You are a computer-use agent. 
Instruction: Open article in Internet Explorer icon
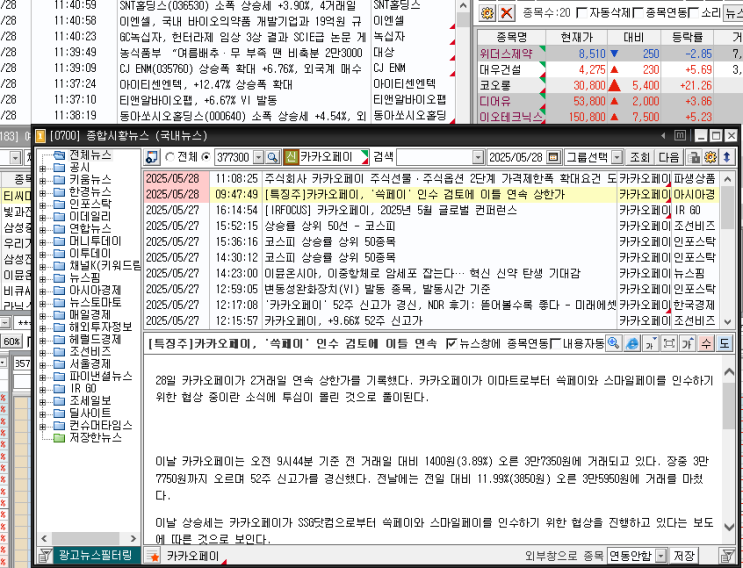632,343
